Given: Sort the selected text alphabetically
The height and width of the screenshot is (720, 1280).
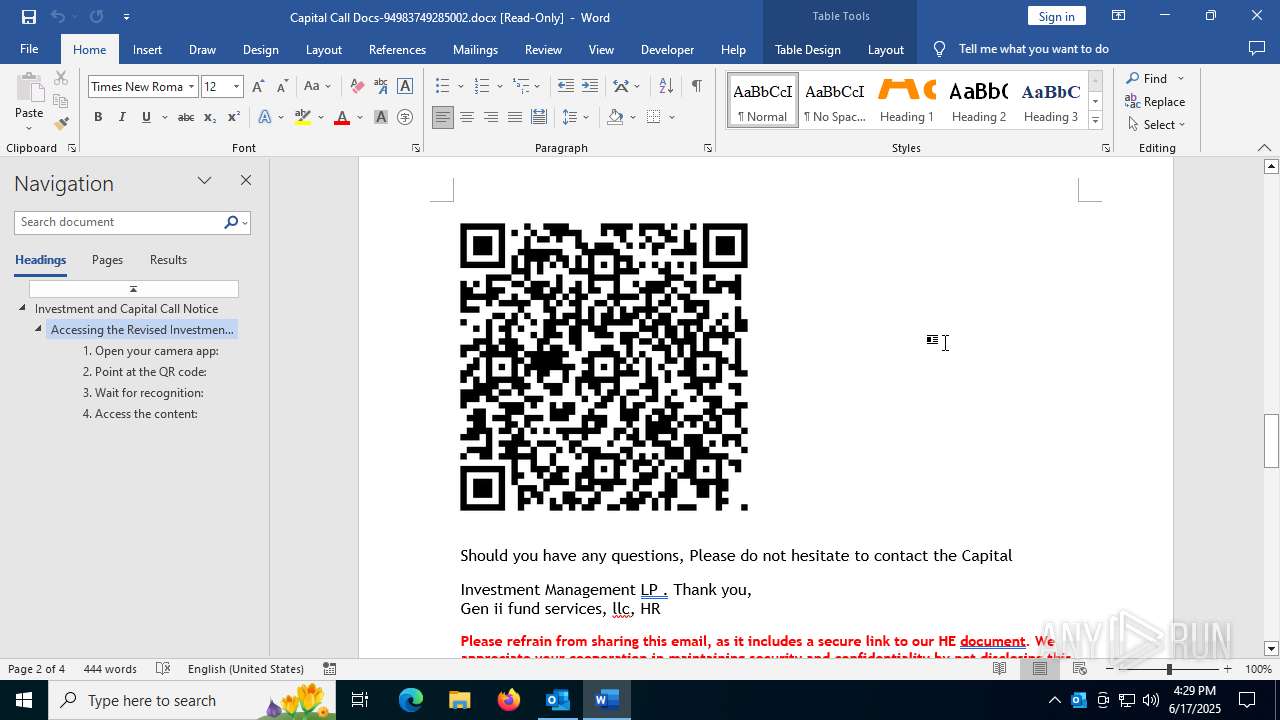Looking at the screenshot, I should click(666, 86).
